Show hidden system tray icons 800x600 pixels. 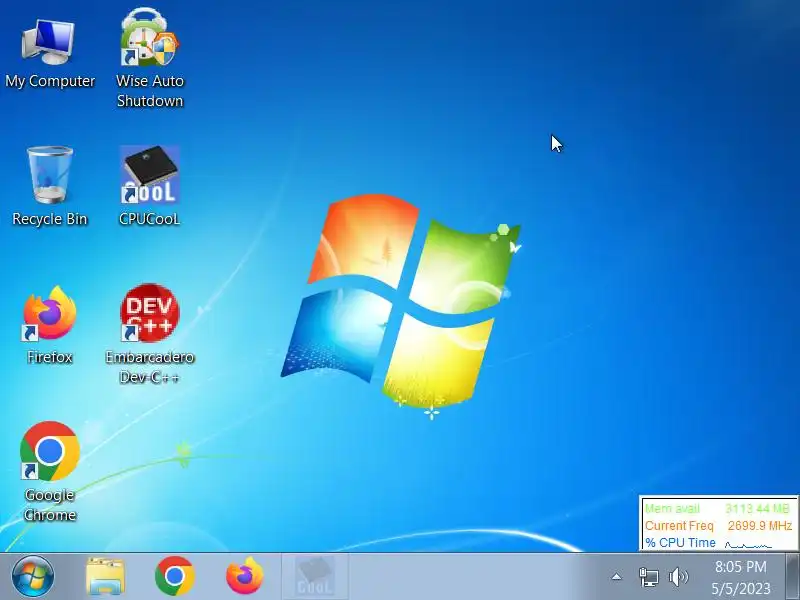[x=616, y=577]
